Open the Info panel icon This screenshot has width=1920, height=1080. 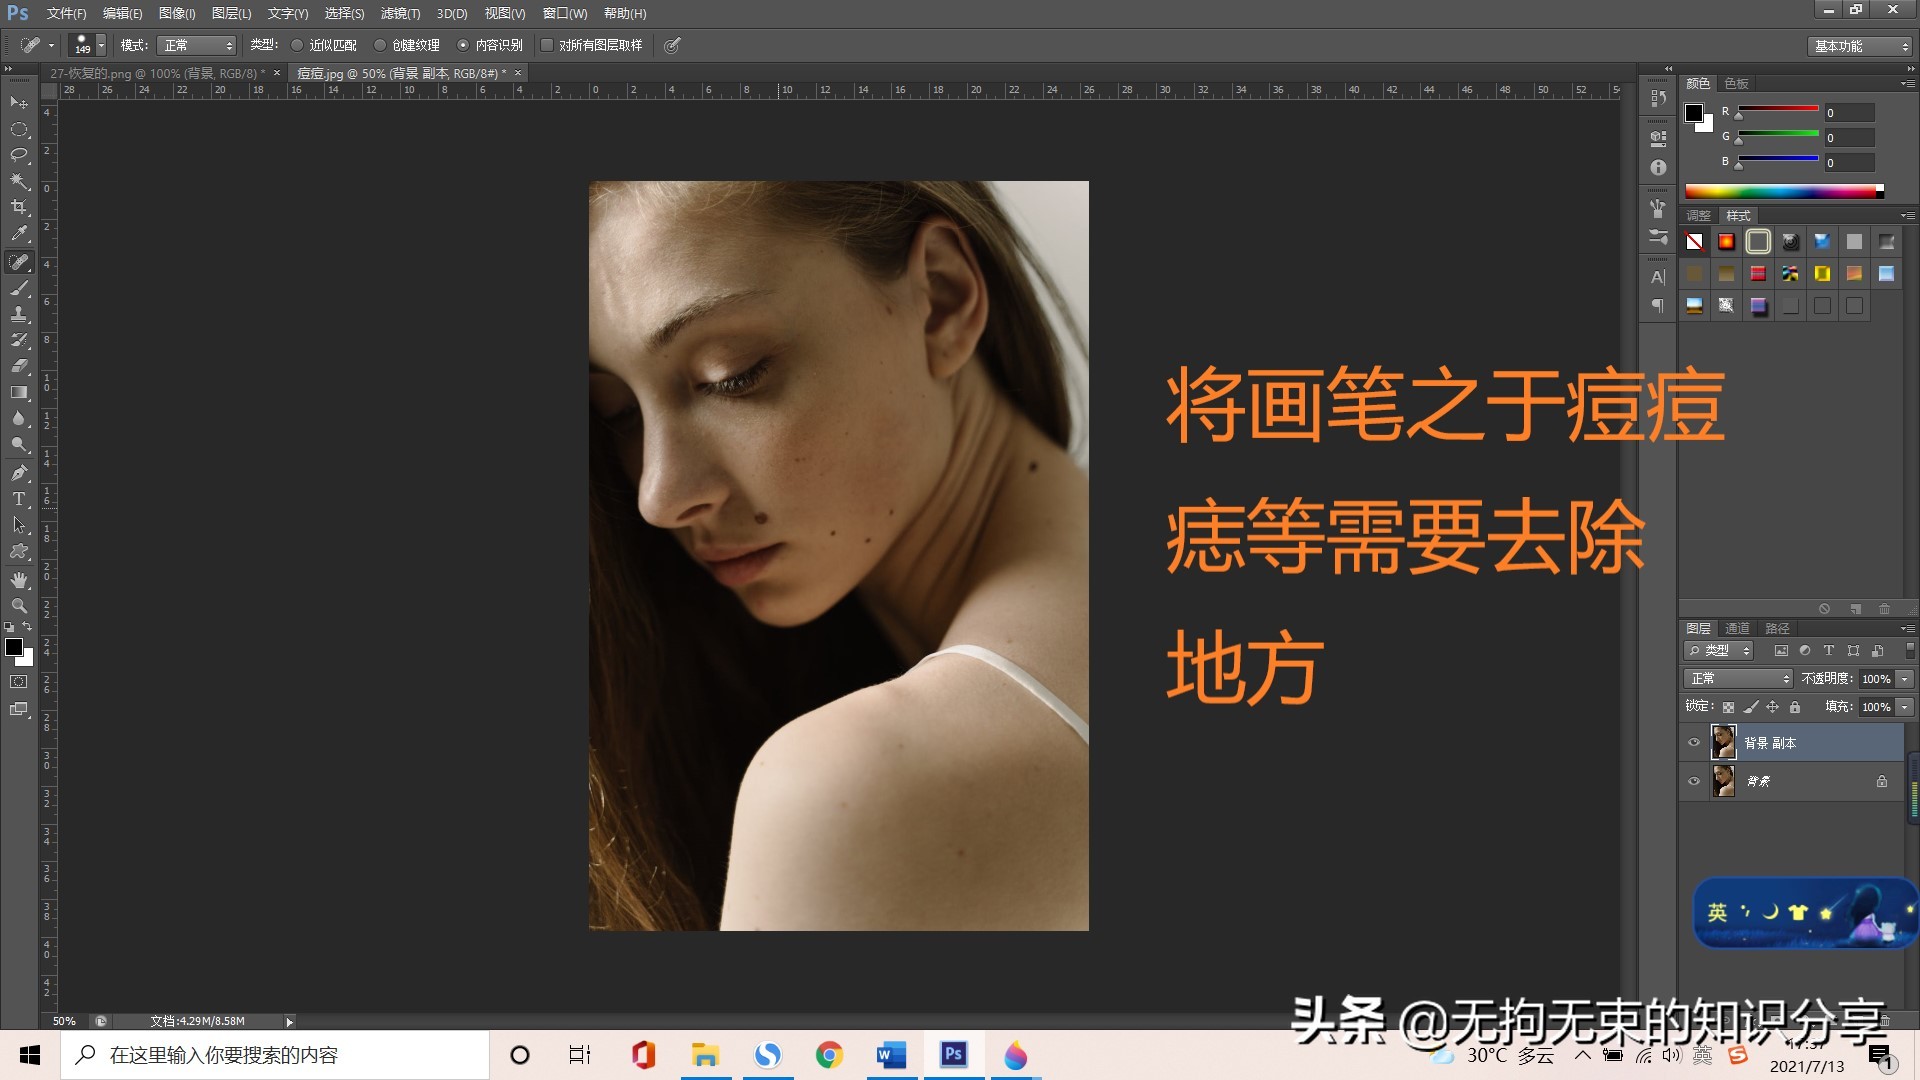1658,168
